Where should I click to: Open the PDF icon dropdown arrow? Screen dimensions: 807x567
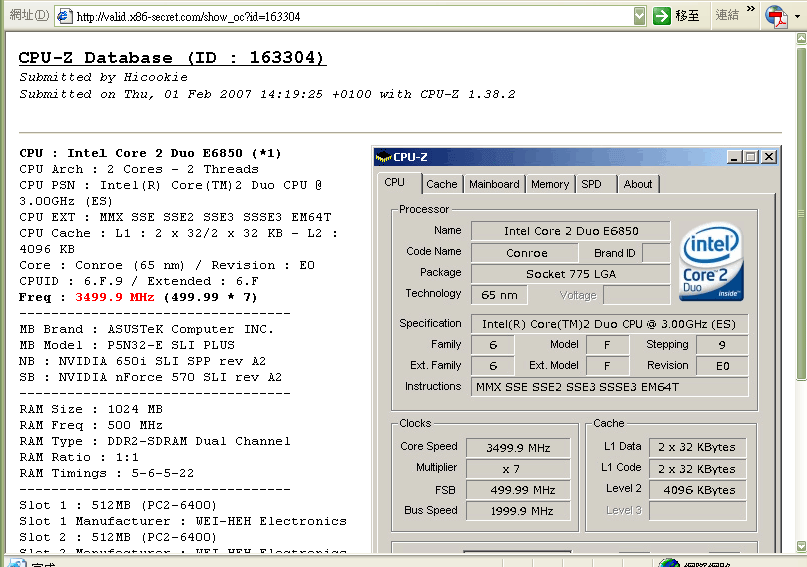797,16
